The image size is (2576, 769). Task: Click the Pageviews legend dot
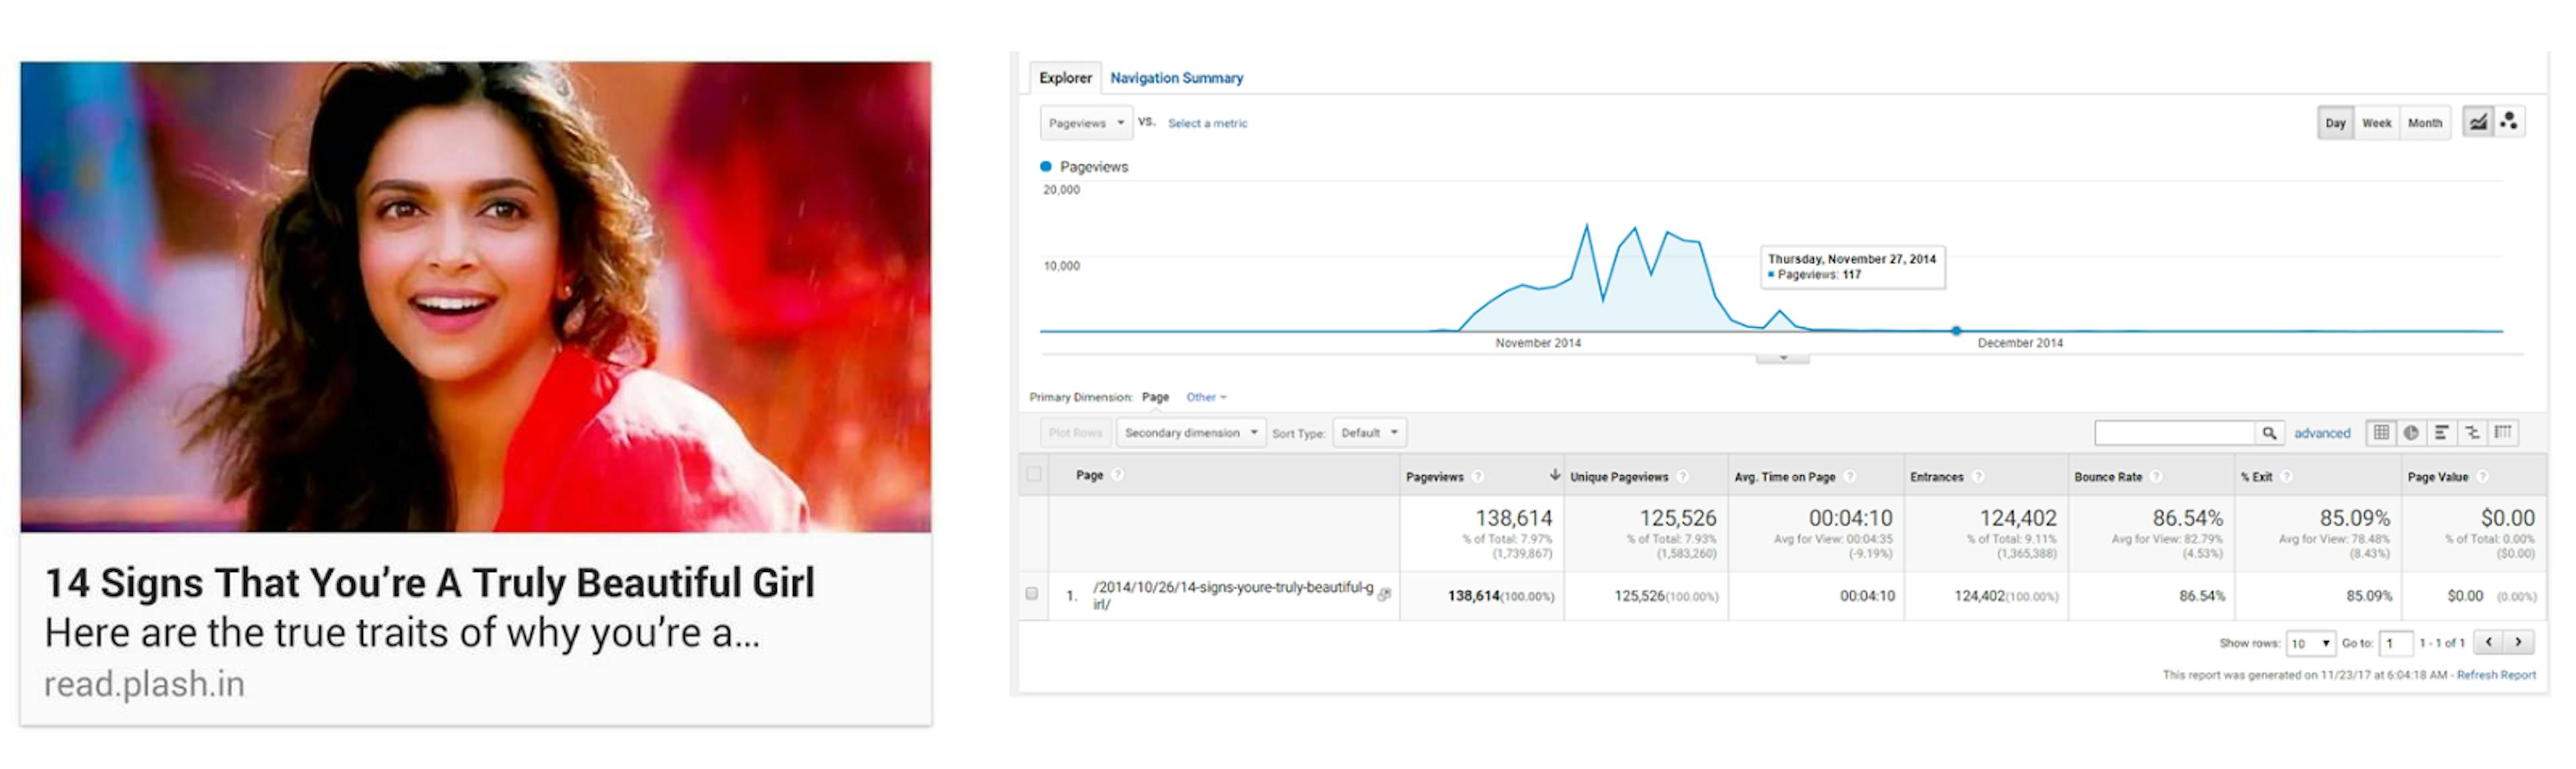(x=1046, y=166)
